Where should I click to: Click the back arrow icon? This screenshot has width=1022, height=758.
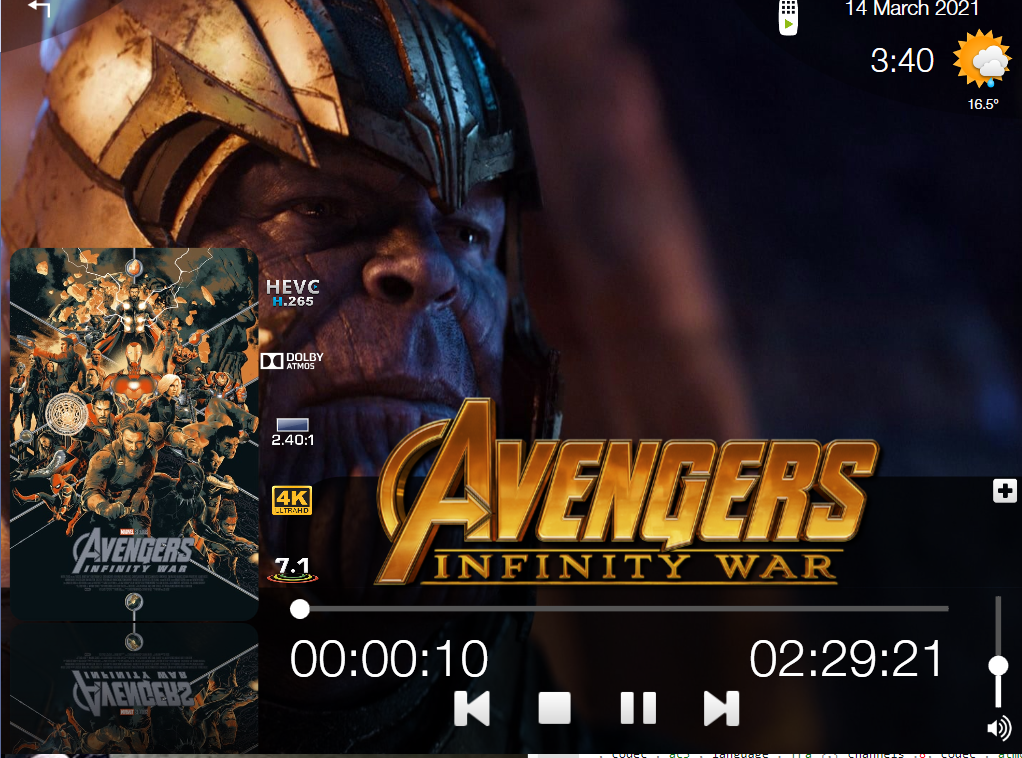tap(40, 8)
